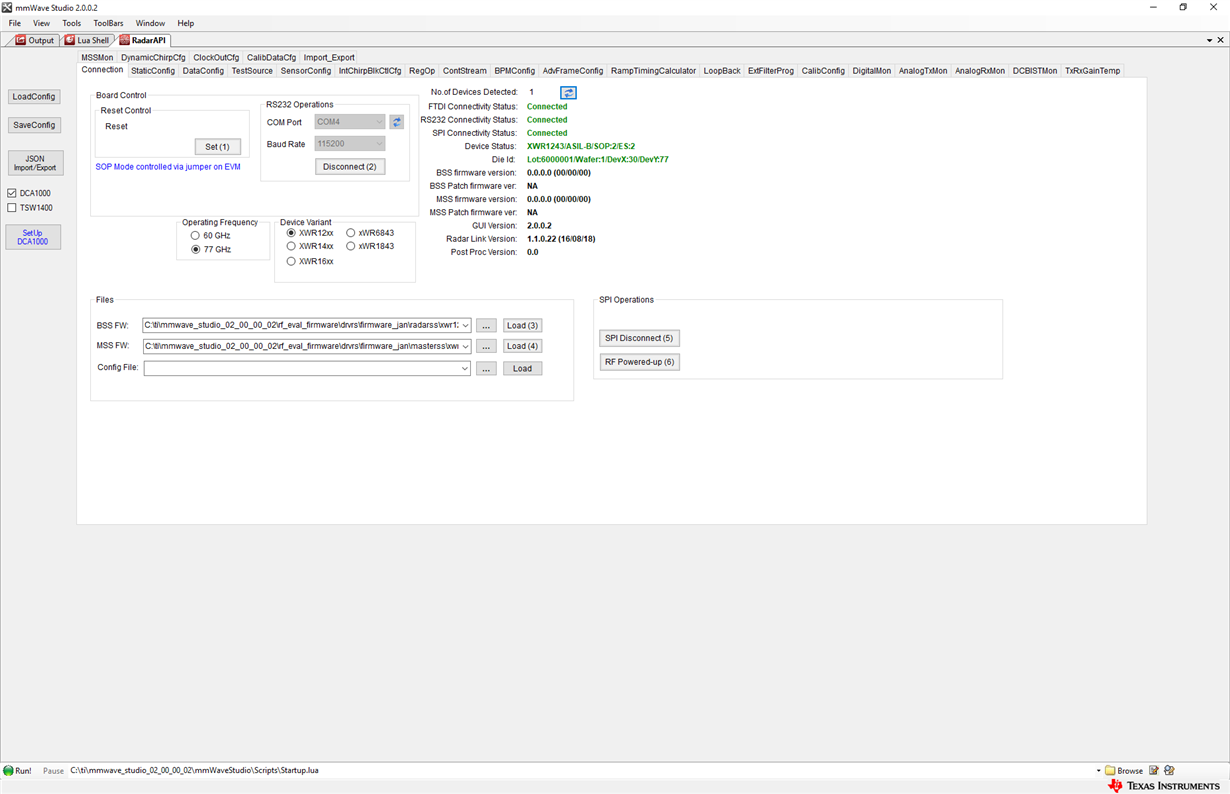Switch to the Import_Export tab
The height and width of the screenshot is (794, 1230).
coord(329,58)
